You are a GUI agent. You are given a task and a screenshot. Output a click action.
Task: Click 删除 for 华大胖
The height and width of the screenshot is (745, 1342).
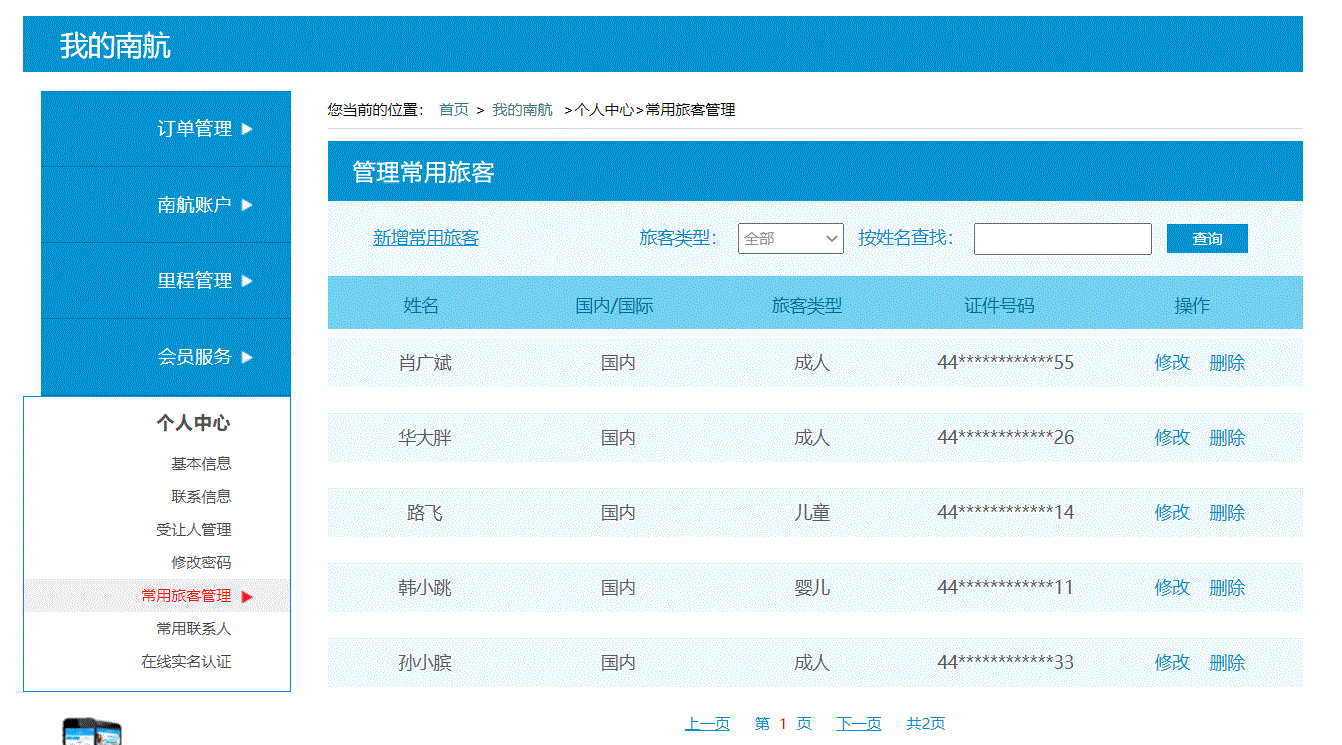(x=1227, y=438)
